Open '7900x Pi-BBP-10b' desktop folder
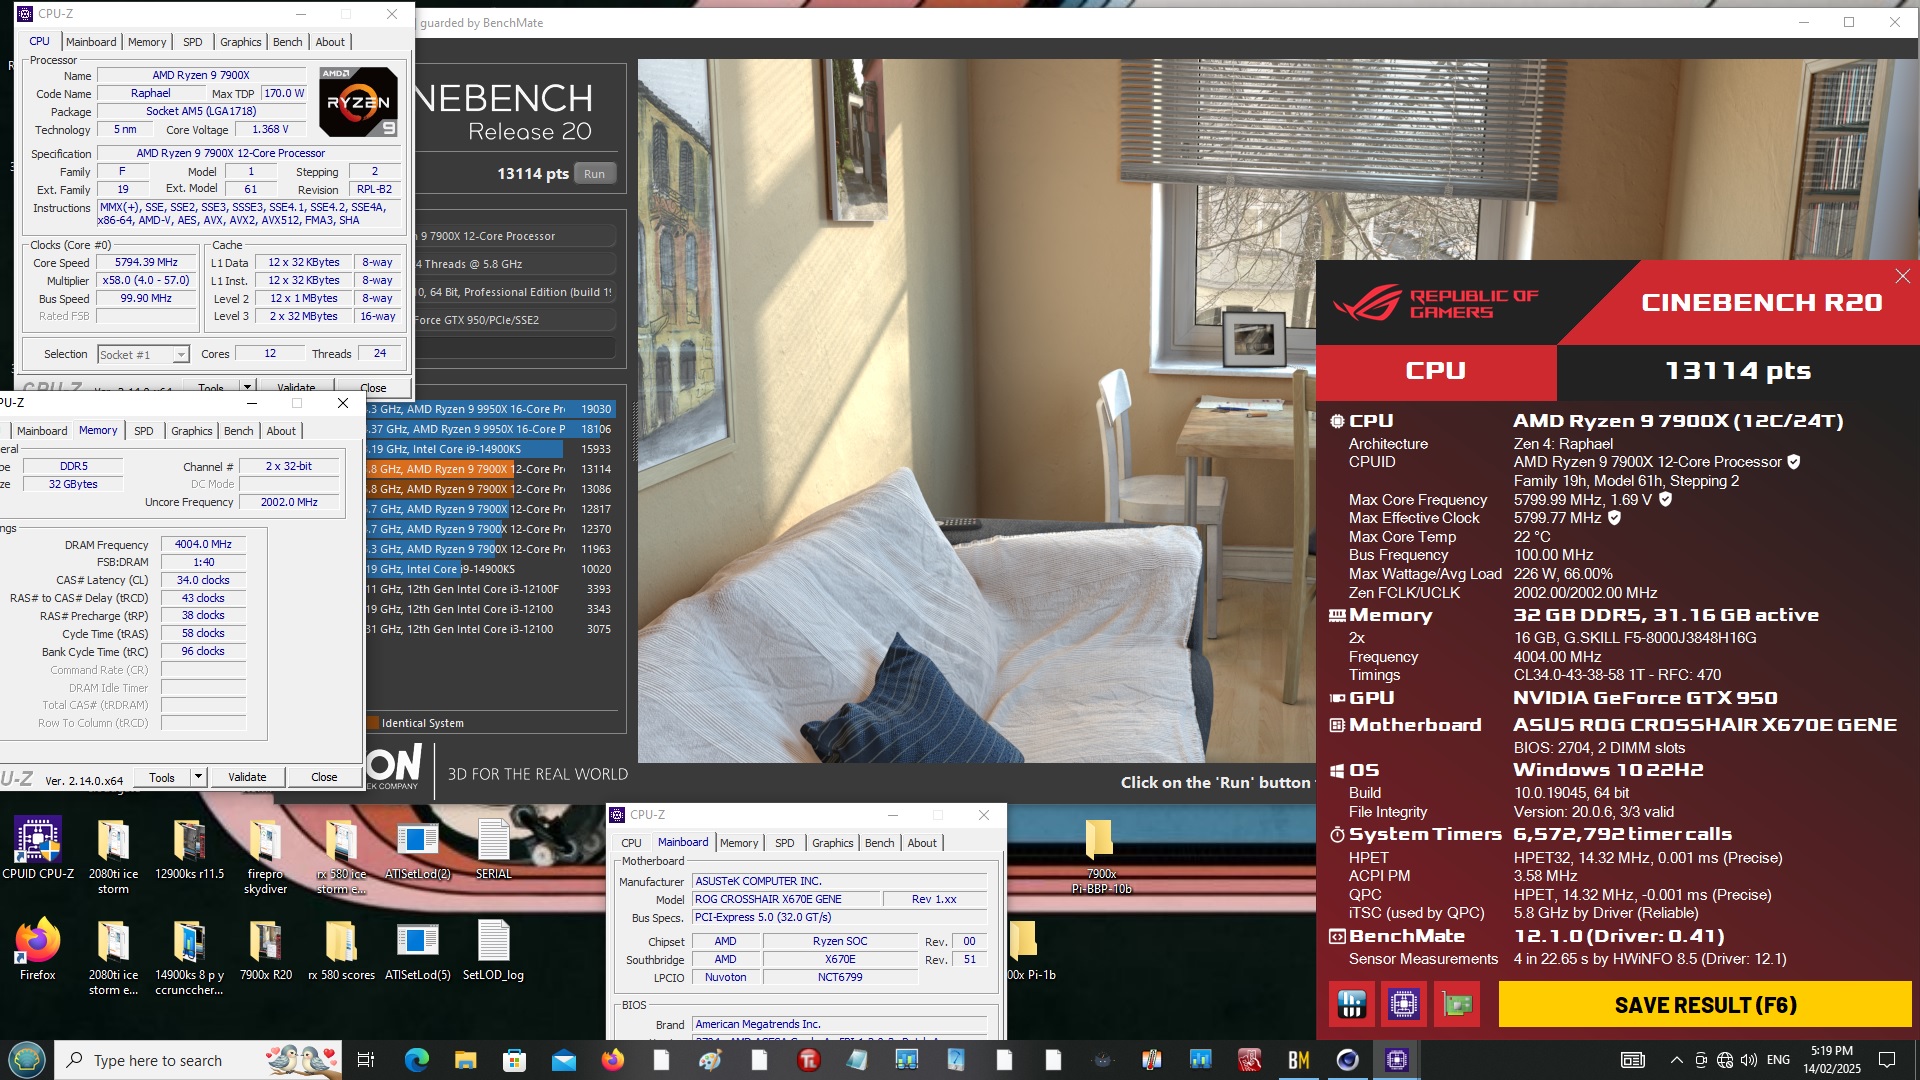Image resolution: width=1920 pixels, height=1080 pixels. (1101, 856)
